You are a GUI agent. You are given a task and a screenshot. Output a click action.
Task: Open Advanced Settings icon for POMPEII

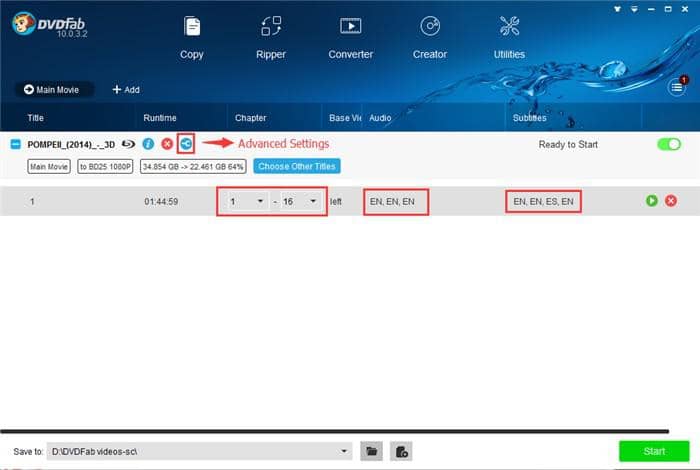[186, 144]
